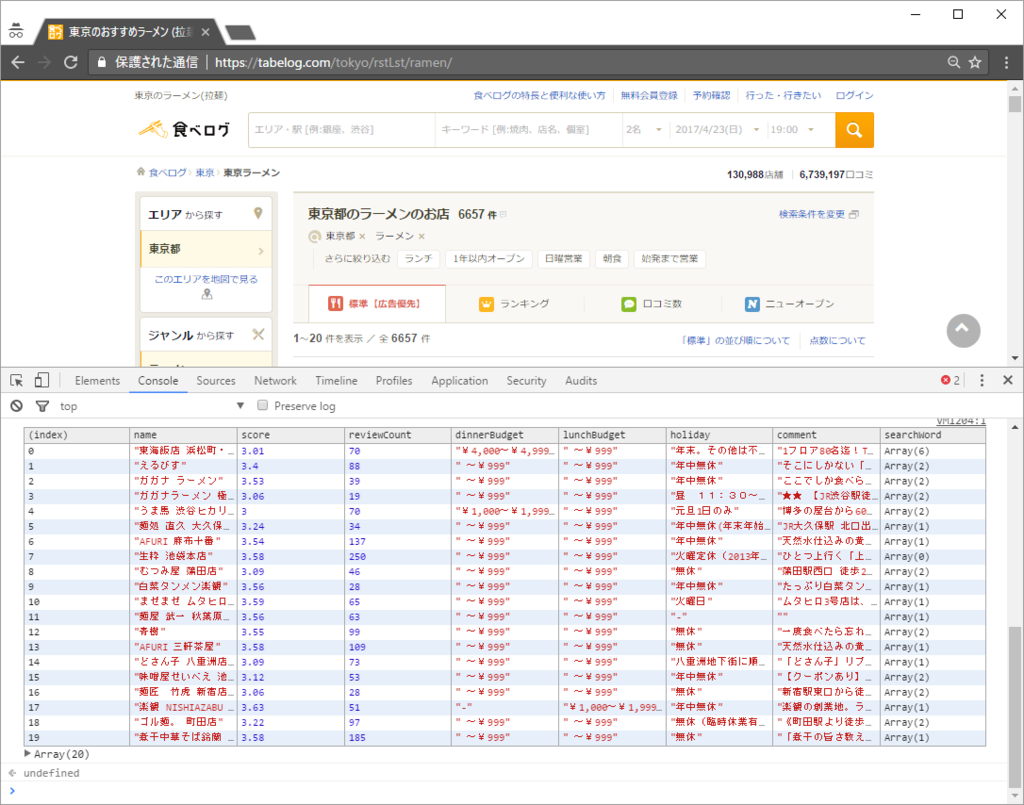Click the 朝食 filter button
This screenshot has height=805, width=1024.
612,259
